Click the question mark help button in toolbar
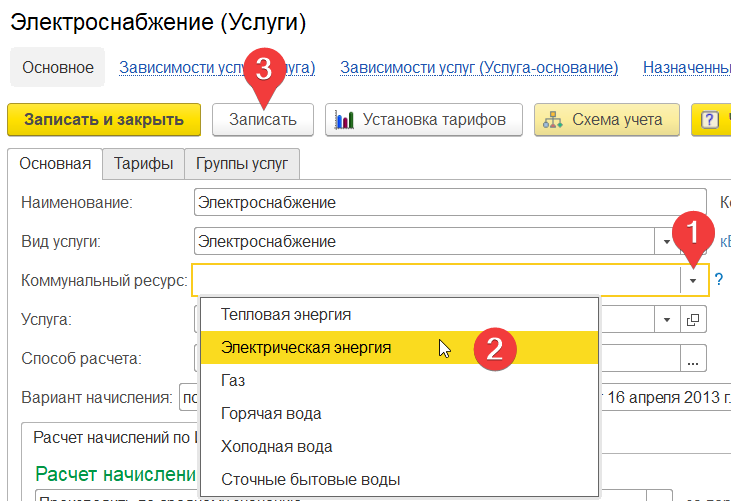This screenshot has height=501, width=731. (709, 120)
